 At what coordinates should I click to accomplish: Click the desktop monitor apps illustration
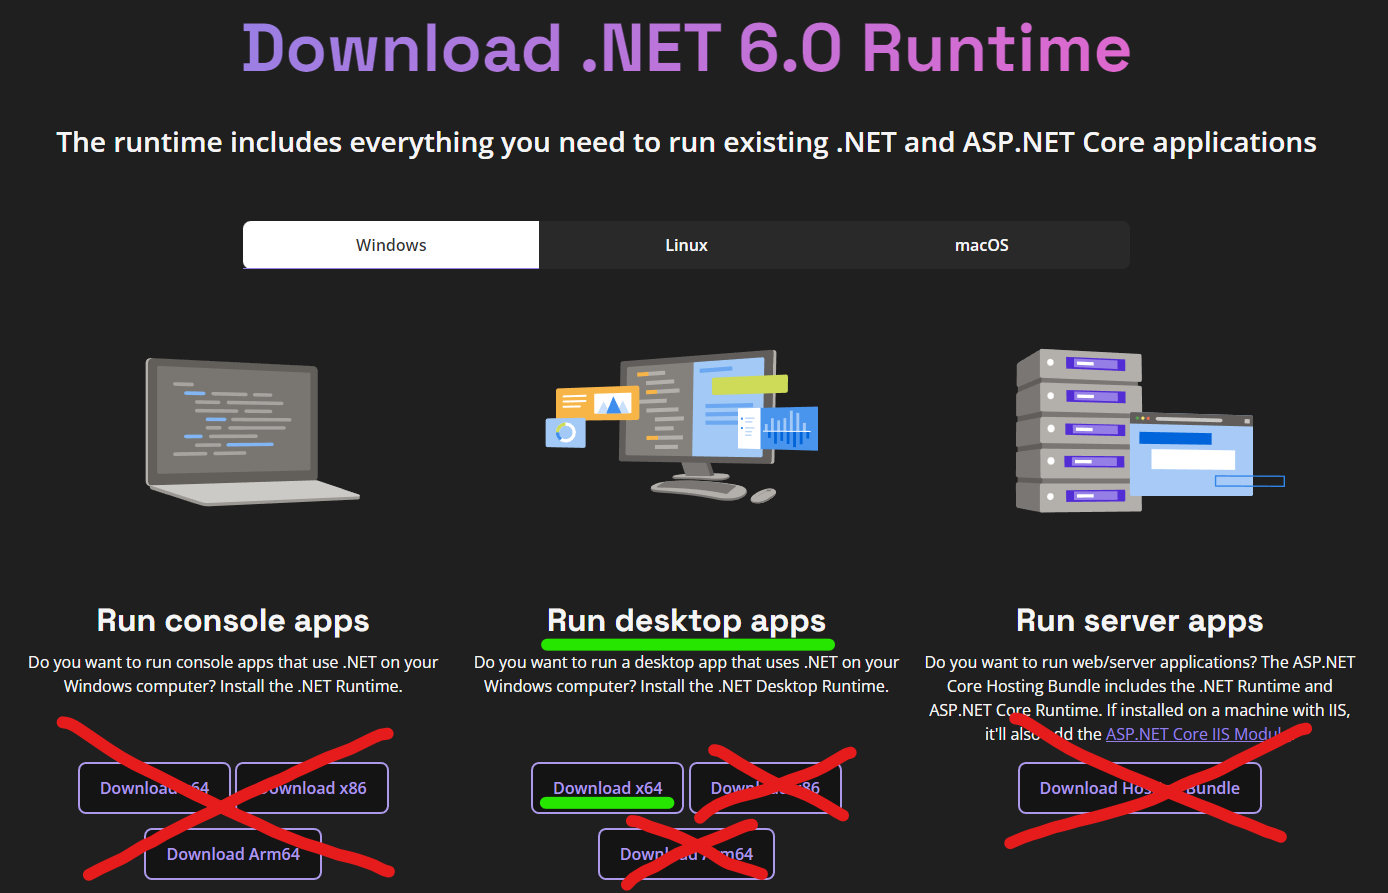click(681, 426)
